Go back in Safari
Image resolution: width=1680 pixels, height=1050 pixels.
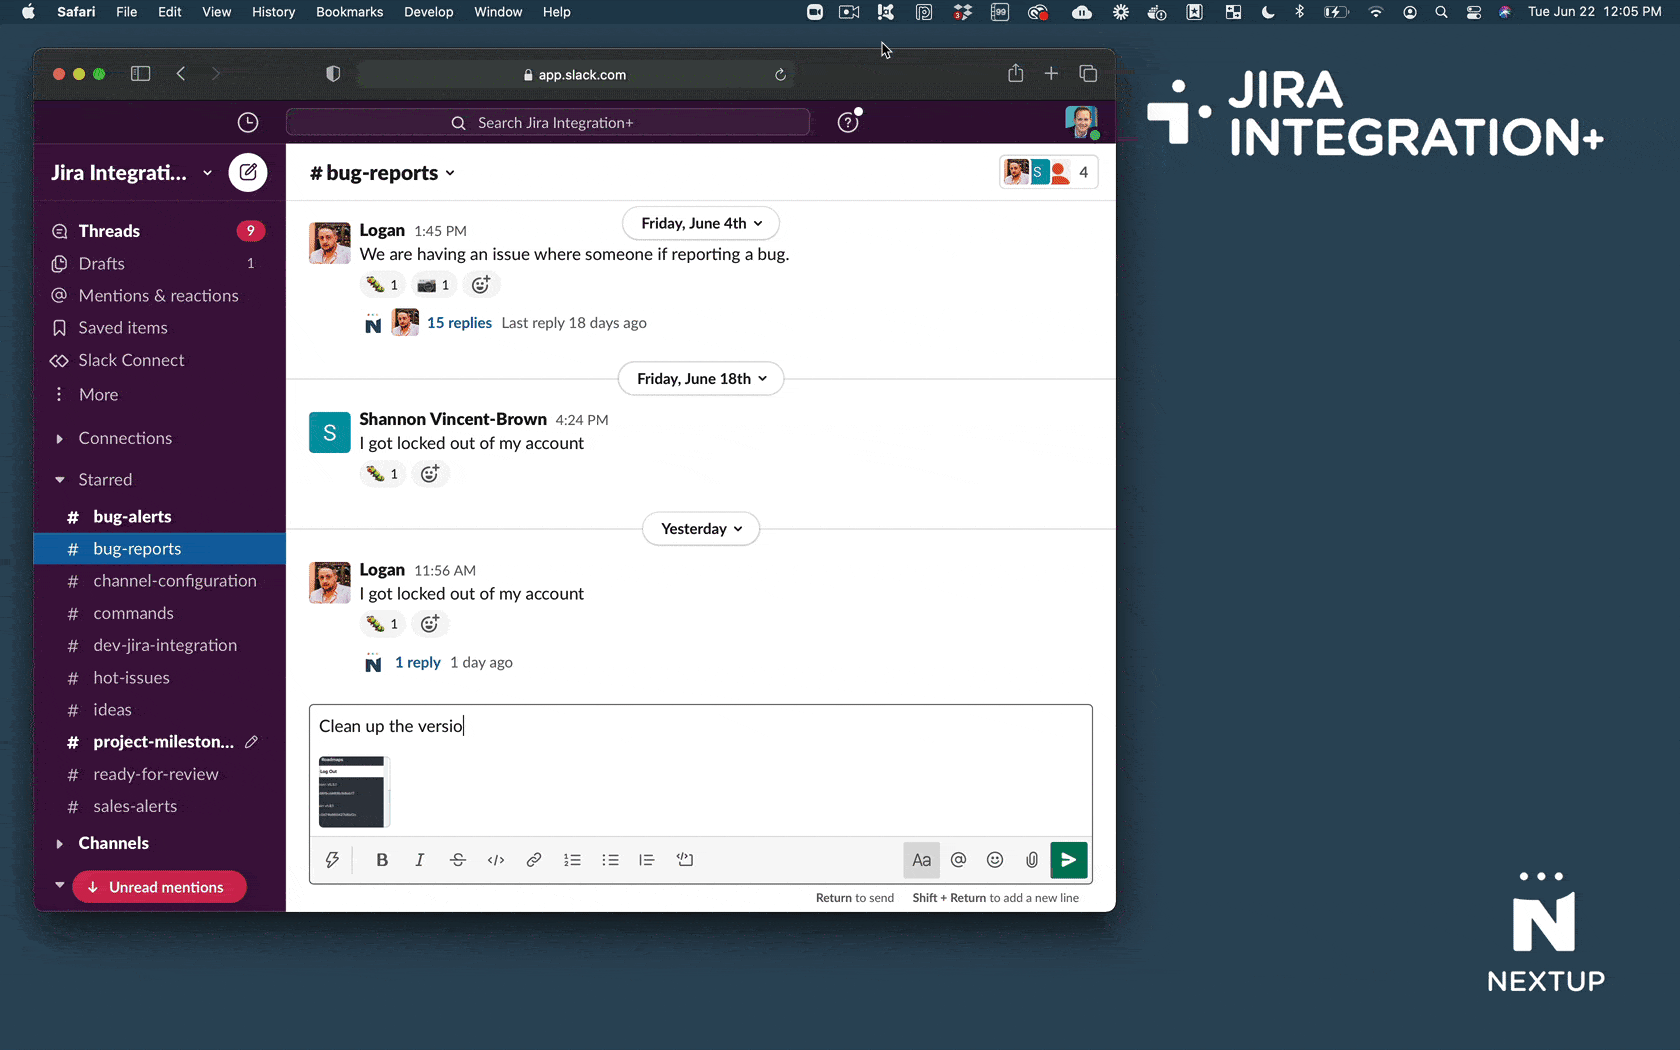181,74
